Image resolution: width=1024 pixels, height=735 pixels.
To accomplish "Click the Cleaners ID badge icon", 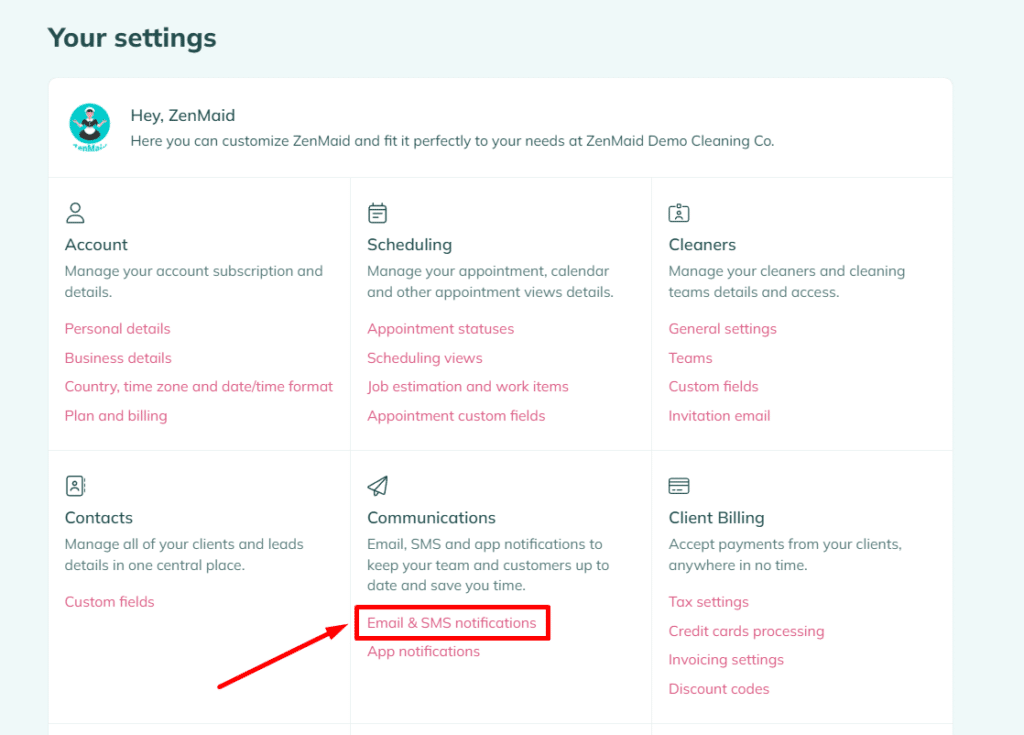I will coord(679,213).
